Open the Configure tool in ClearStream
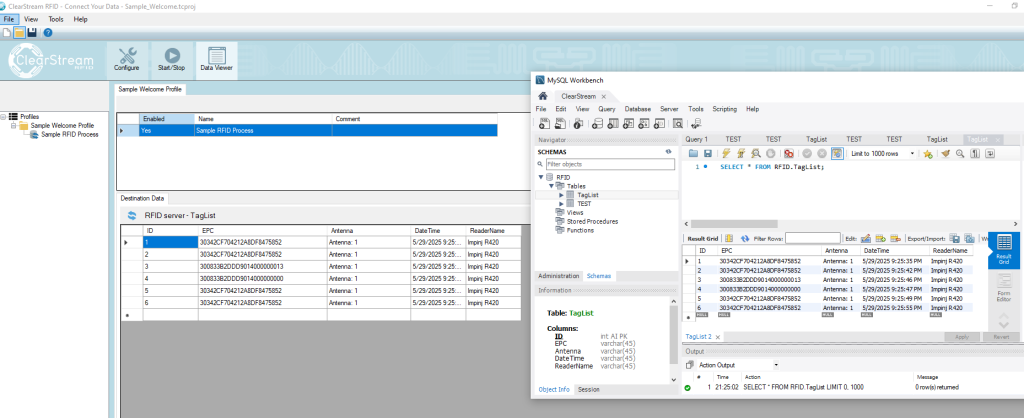 pos(126,60)
